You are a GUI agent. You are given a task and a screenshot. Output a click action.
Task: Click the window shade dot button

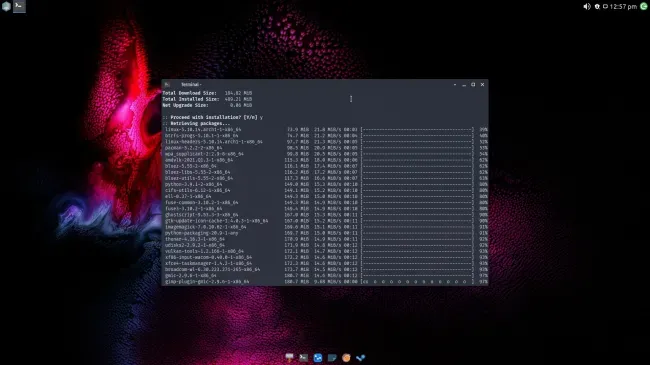point(455,85)
